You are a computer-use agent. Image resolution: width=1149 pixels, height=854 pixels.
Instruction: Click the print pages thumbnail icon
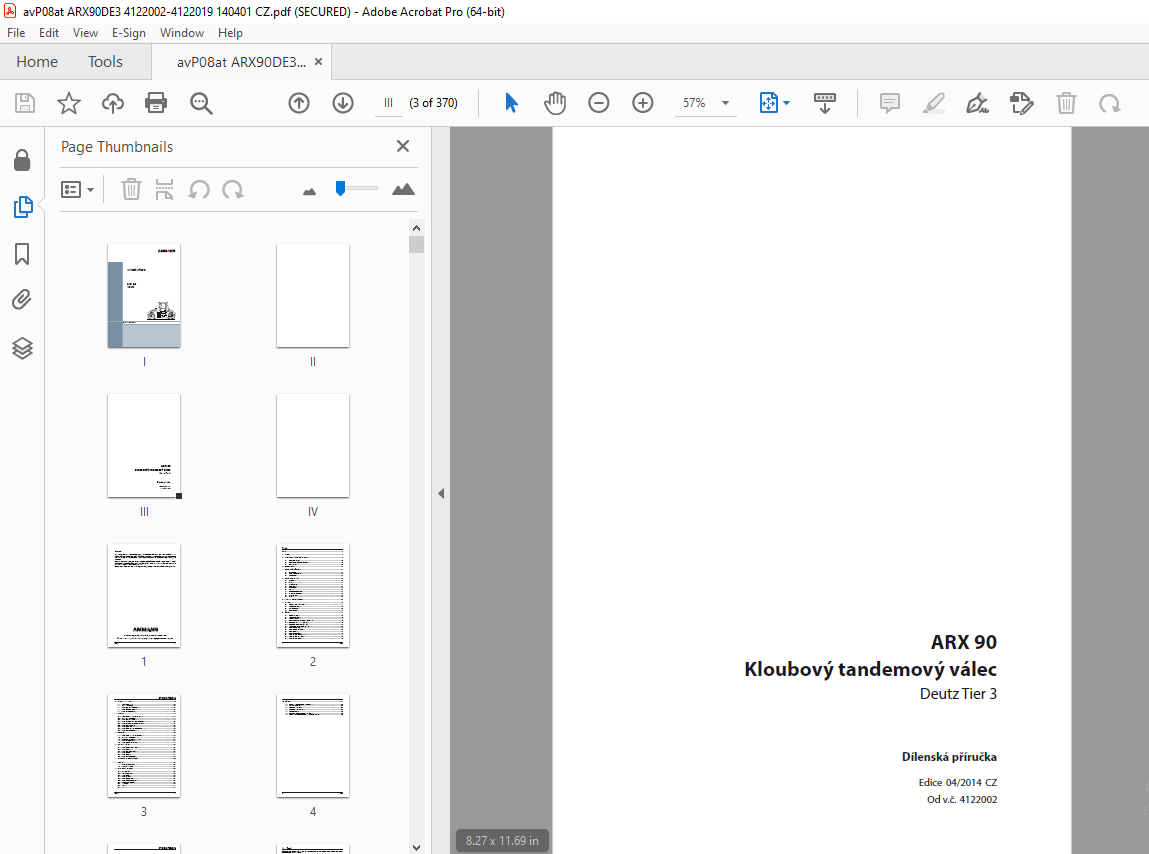[x=164, y=189]
